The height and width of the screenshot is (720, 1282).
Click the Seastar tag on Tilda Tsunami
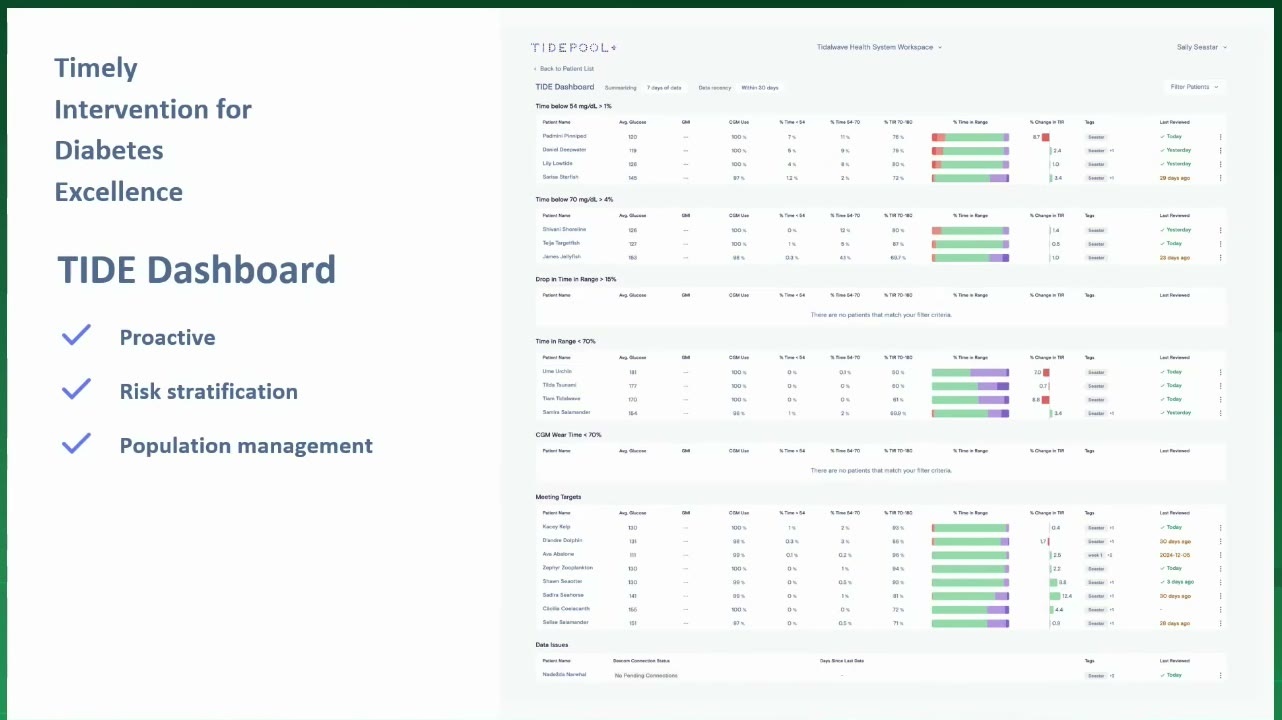click(1097, 386)
